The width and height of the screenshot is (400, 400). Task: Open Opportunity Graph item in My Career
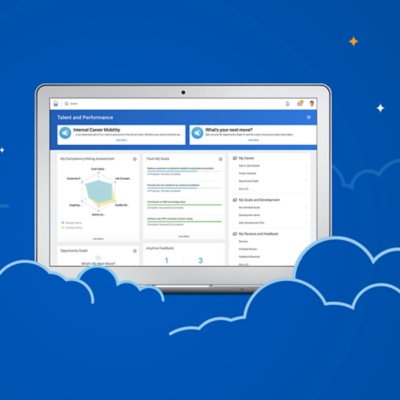[249, 181]
